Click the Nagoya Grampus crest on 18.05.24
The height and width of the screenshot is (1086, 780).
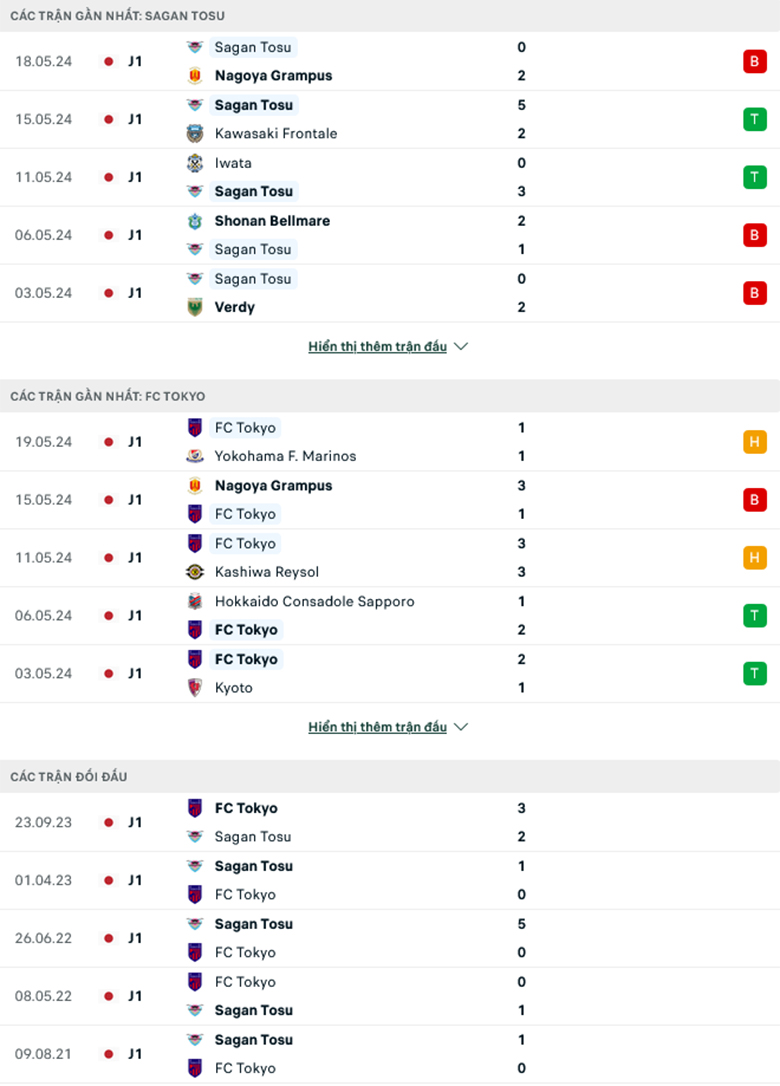[x=195, y=75]
